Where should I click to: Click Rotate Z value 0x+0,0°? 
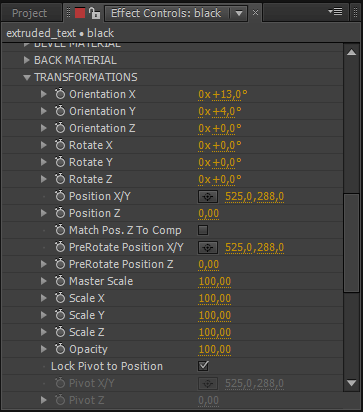point(220,180)
